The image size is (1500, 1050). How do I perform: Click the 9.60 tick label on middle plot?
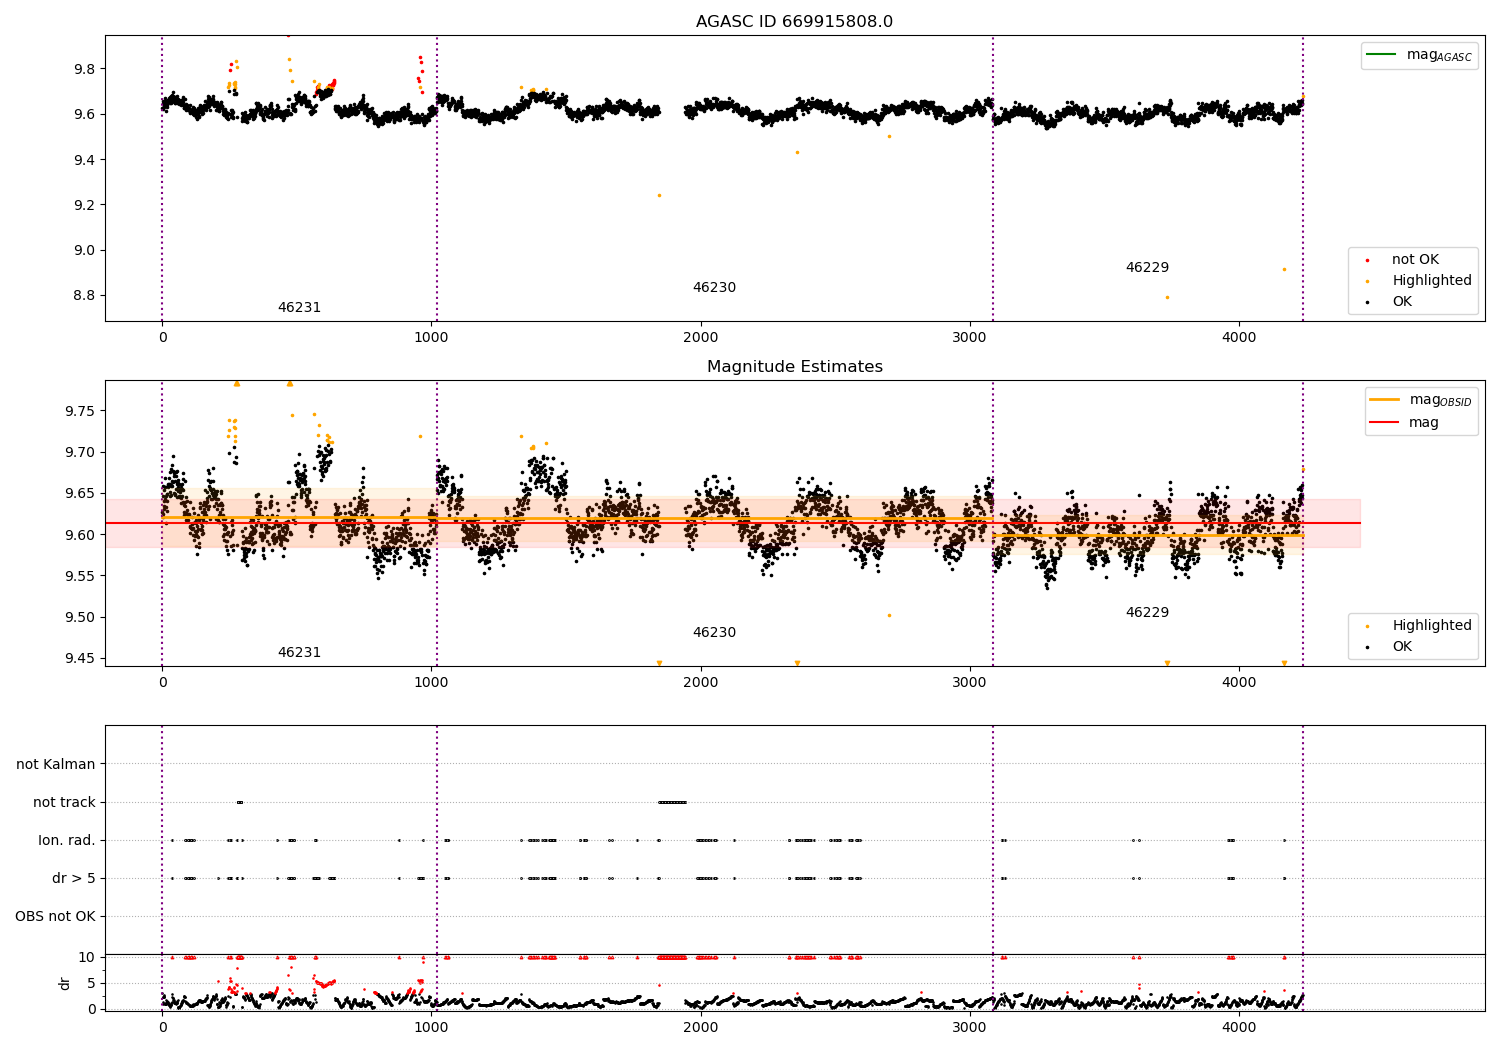click(80, 535)
